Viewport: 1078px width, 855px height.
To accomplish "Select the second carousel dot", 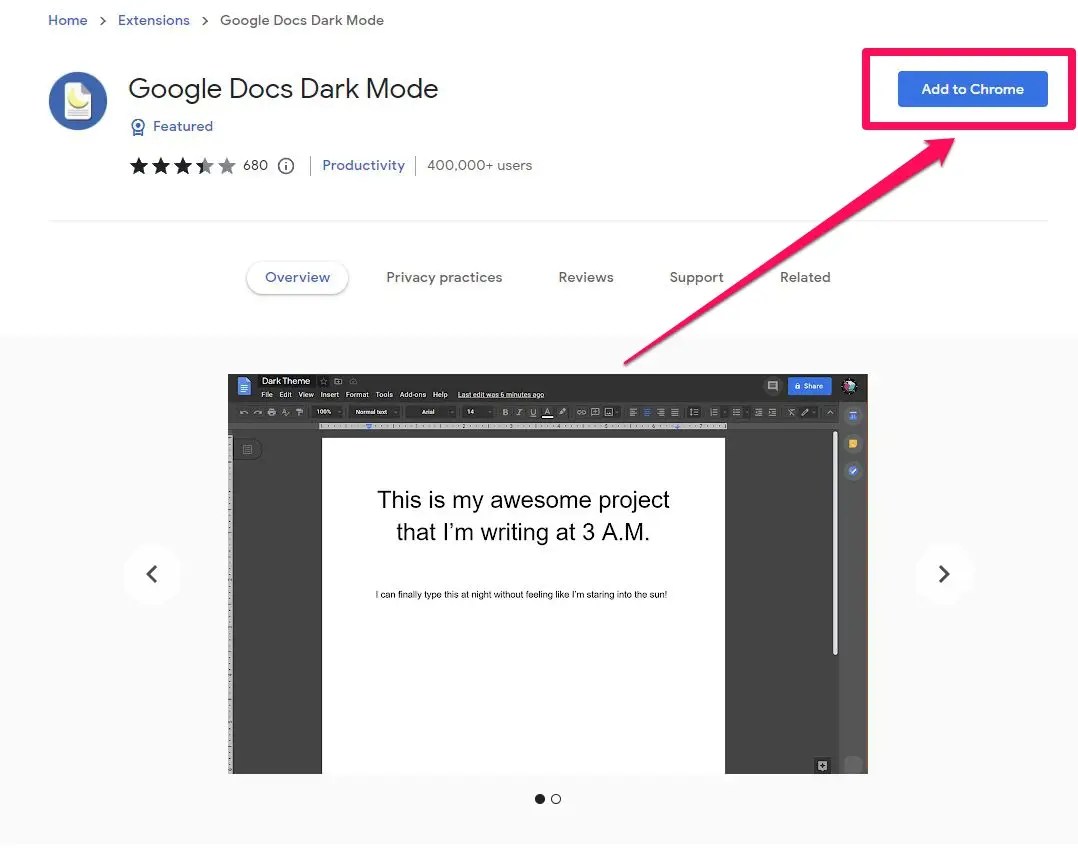I will pyautogui.click(x=556, y=799).
